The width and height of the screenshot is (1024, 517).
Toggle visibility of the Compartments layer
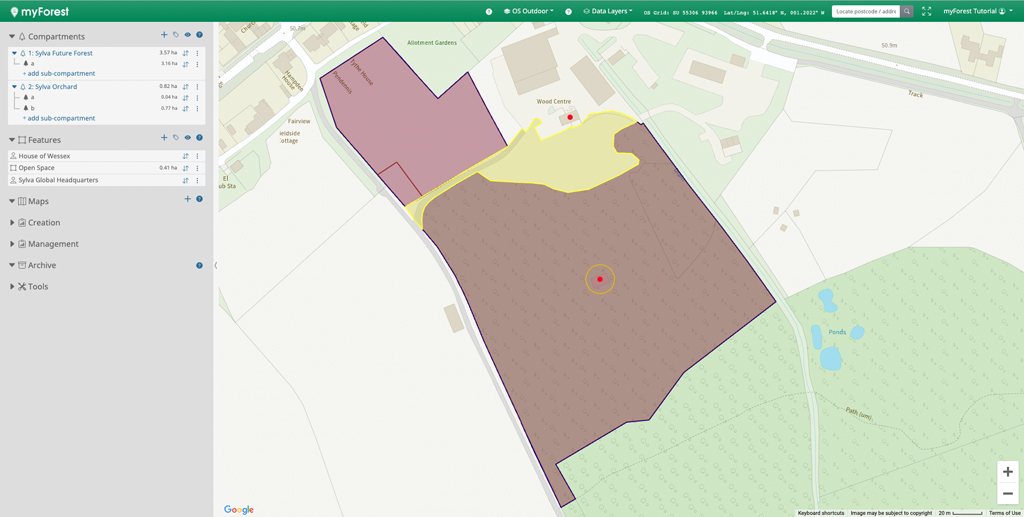pos(187,35)
